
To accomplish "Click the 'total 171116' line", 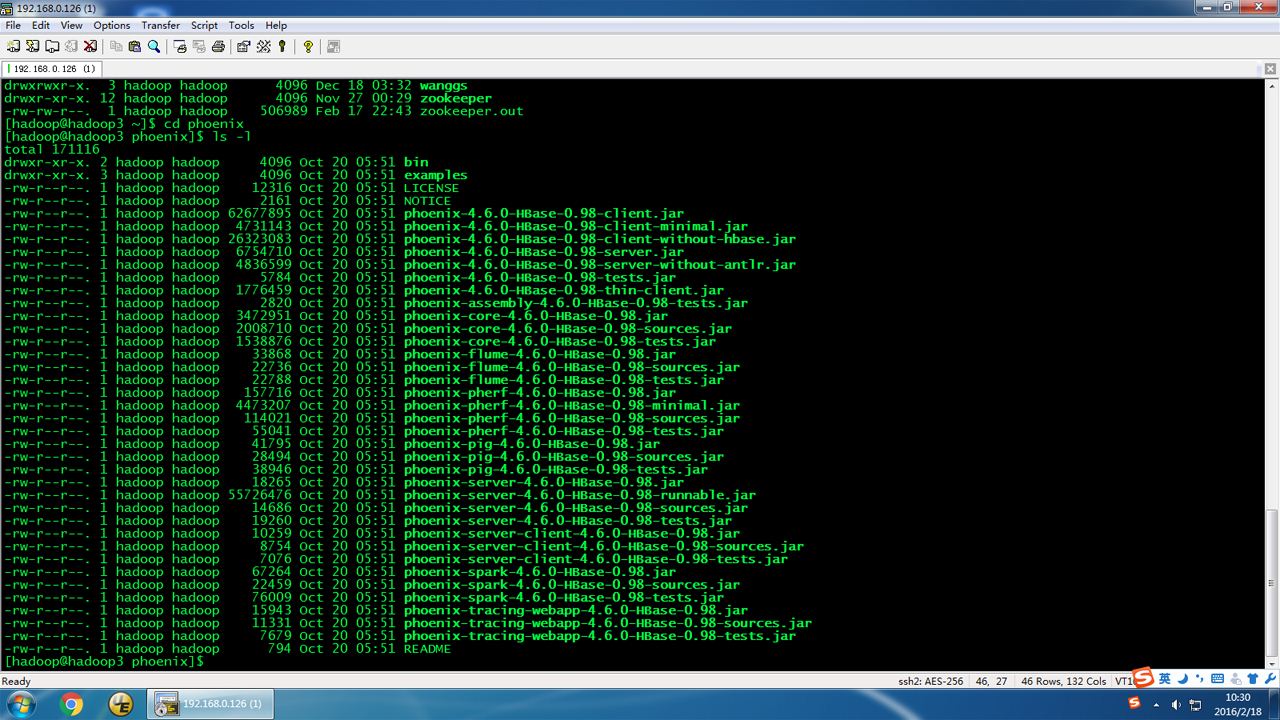I will pyautogui.click(x=52, y=149).
